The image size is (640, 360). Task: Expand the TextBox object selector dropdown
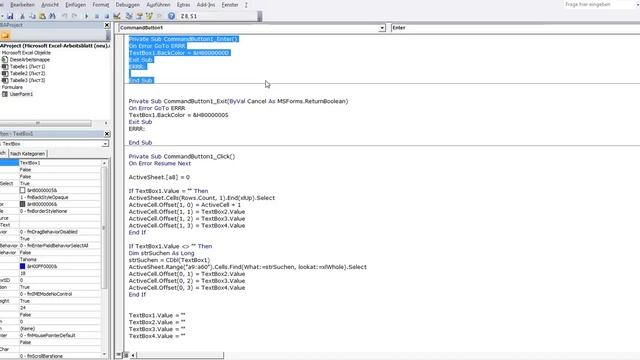[105, 144]
